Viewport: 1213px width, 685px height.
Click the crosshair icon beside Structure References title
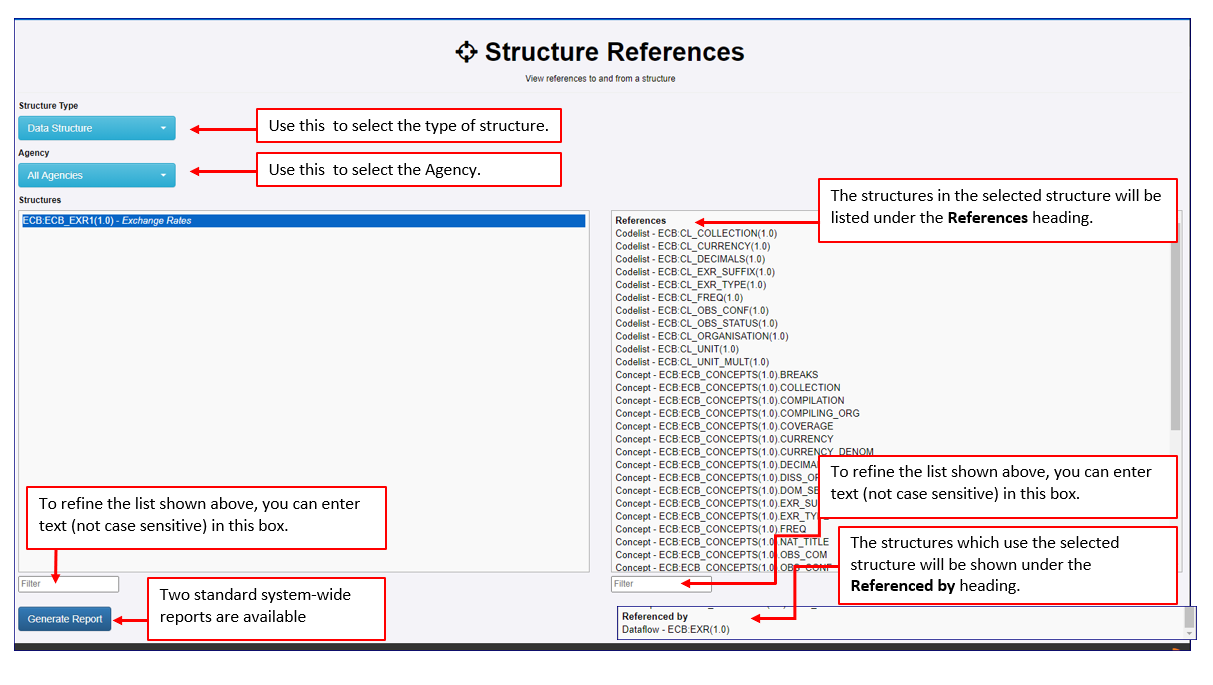point(466,51)
